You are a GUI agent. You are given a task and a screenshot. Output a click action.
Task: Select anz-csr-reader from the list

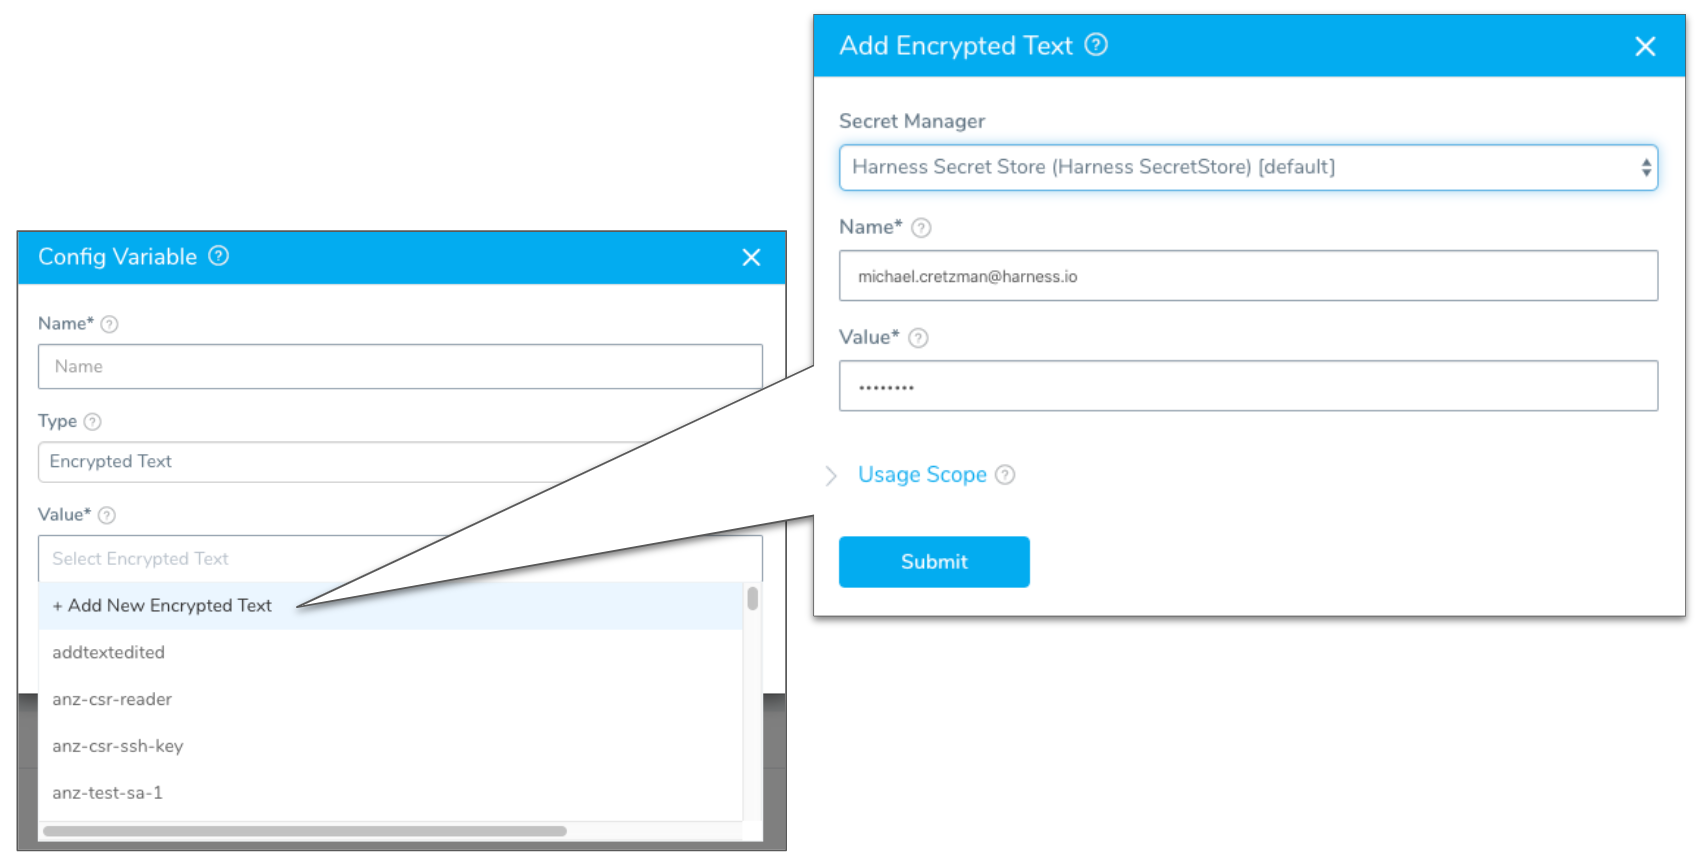click(391, 700)
